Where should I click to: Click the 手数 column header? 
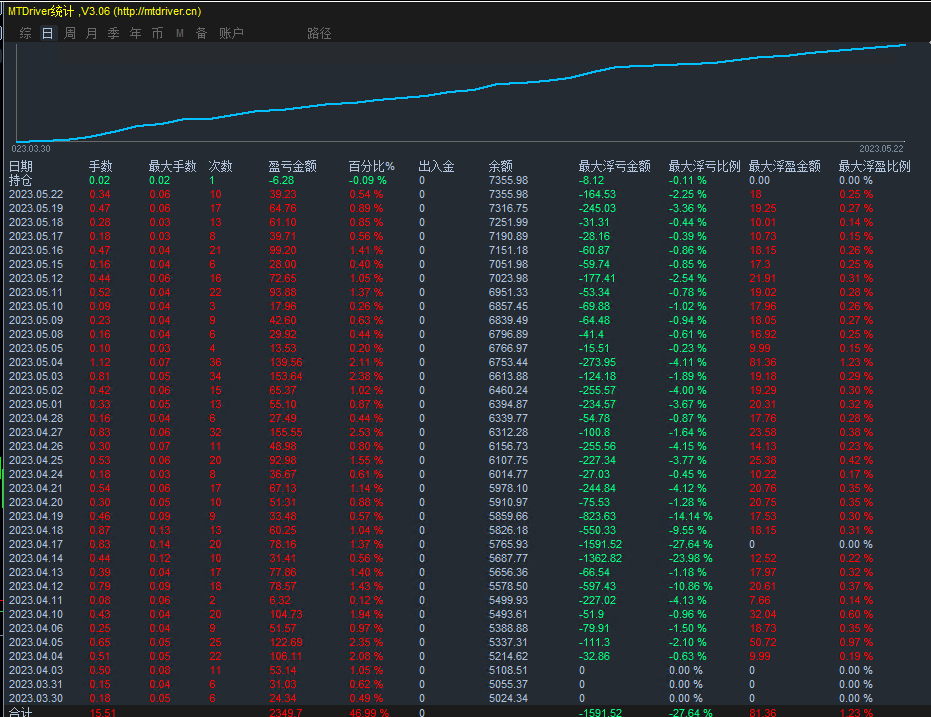click(x=100, y=166)
